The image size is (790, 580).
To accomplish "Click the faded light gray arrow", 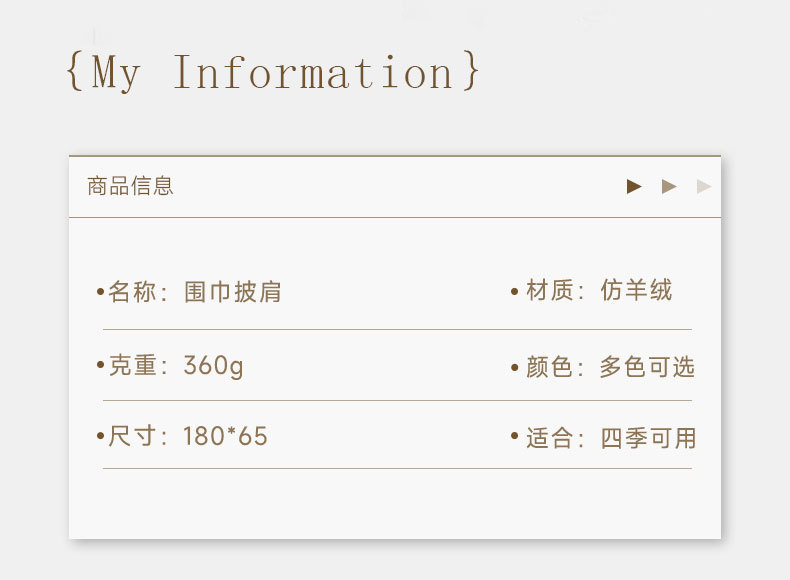I will (x=704, y=186).
